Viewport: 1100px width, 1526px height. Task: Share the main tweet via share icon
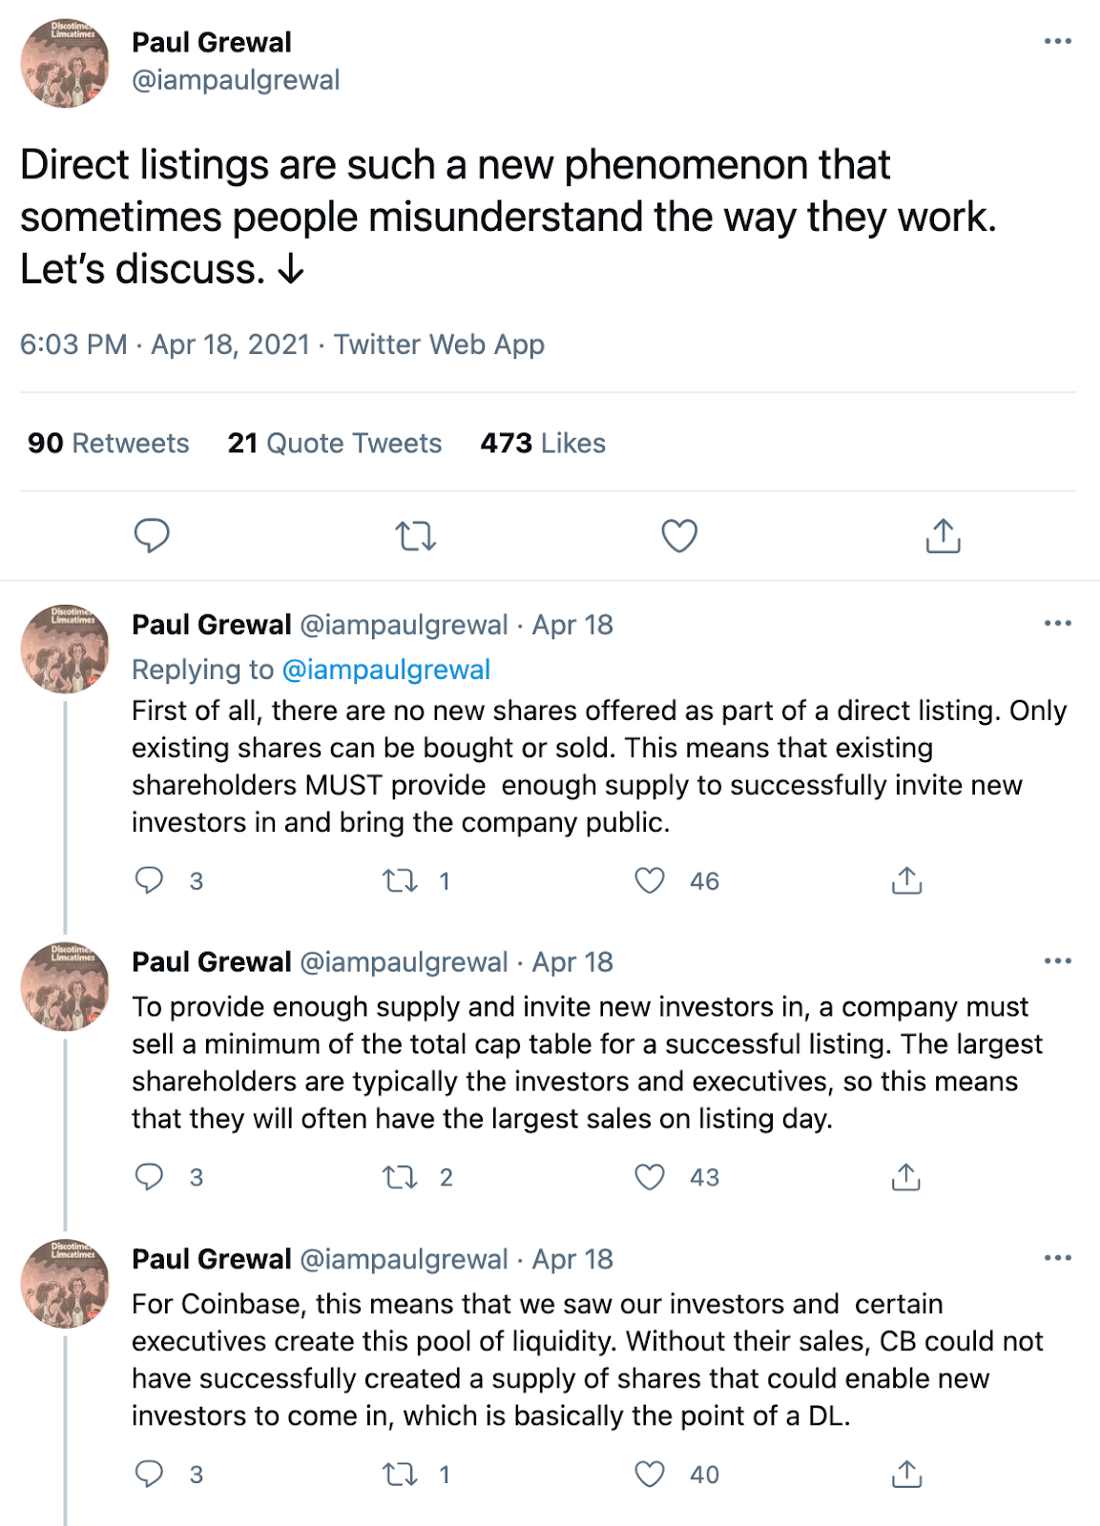(x=943, y=536)
